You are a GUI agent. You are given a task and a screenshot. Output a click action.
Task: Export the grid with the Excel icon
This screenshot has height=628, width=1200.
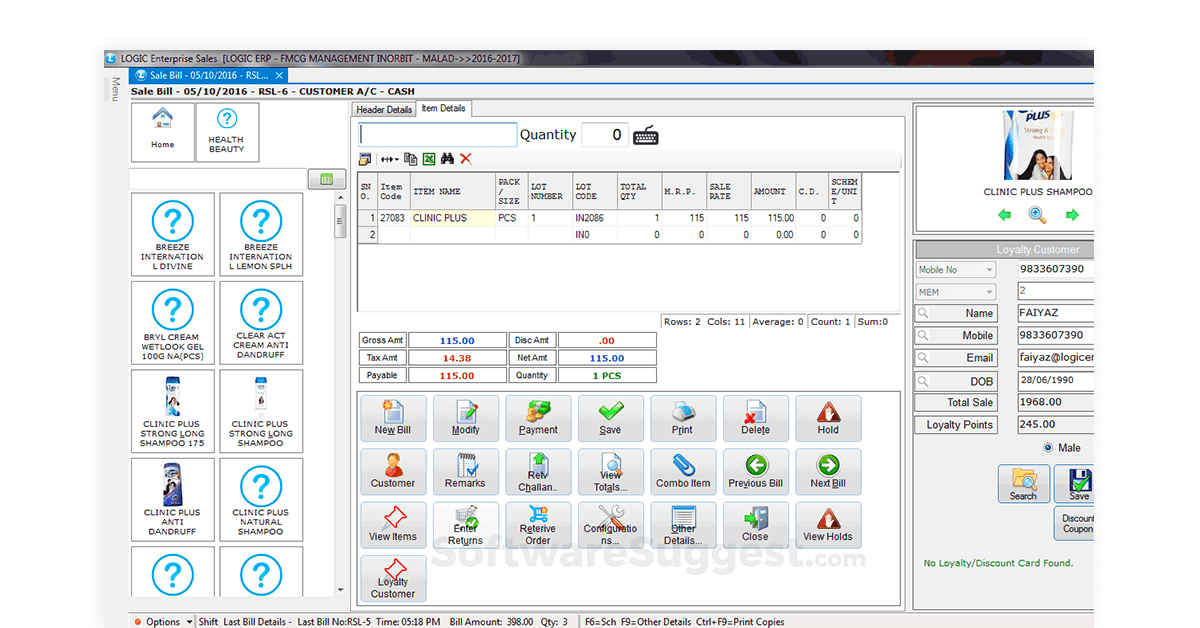coord(429,159)
